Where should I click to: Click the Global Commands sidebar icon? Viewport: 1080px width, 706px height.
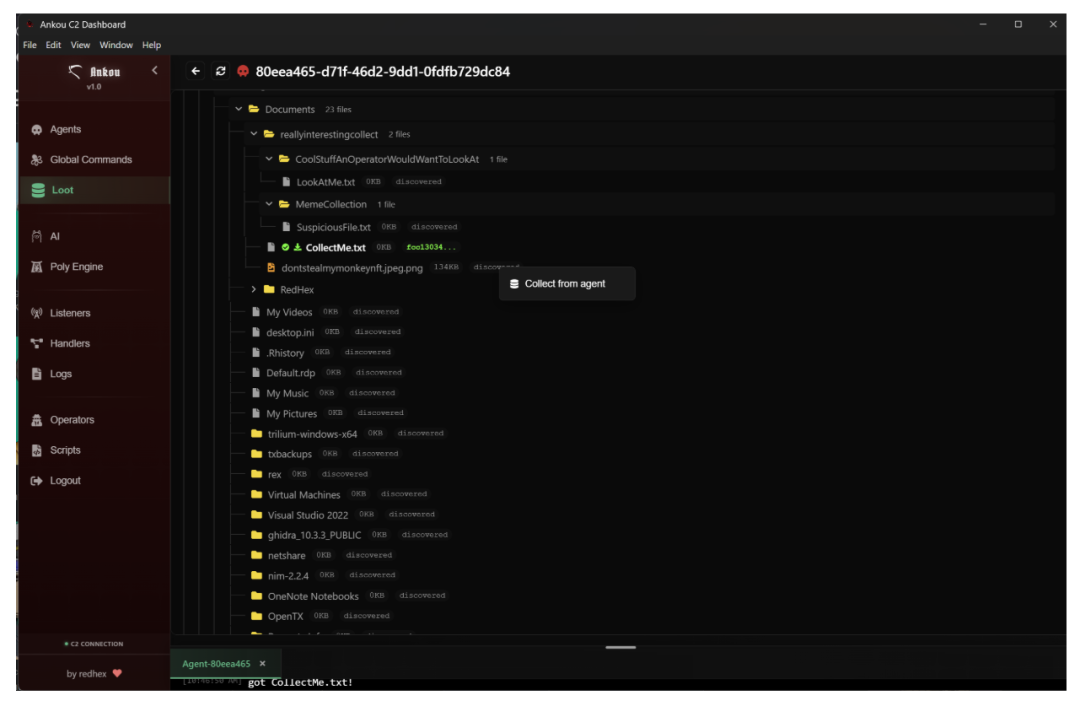[37, 160]
